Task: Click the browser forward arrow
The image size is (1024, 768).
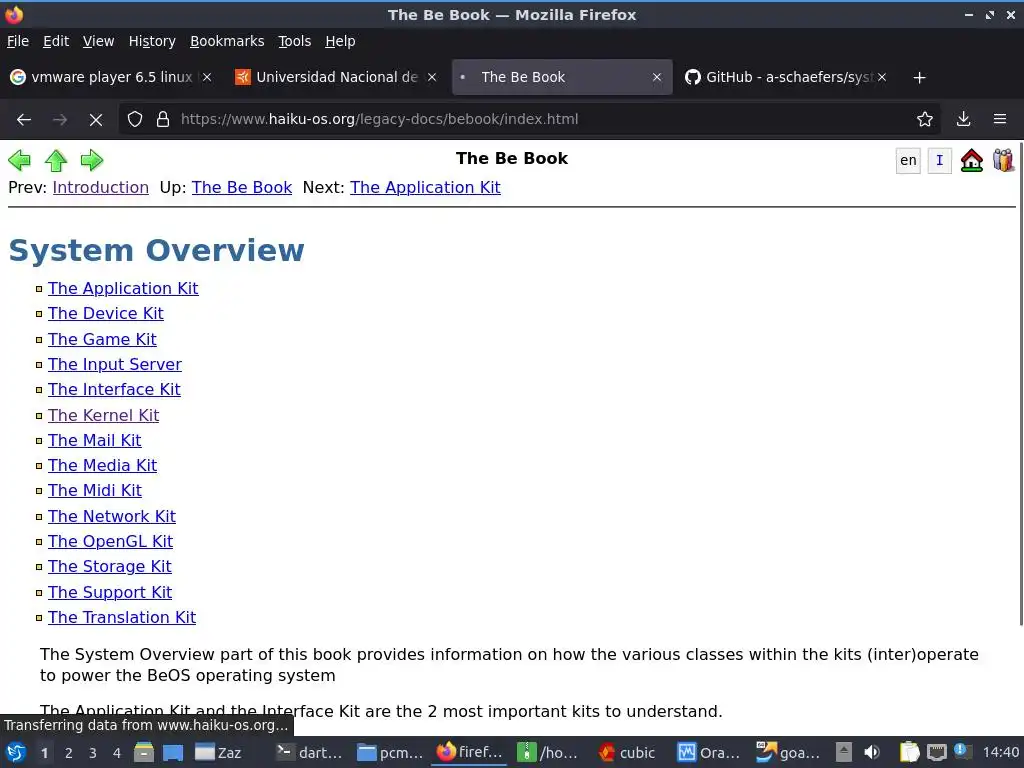Action: tap(60, 119)
